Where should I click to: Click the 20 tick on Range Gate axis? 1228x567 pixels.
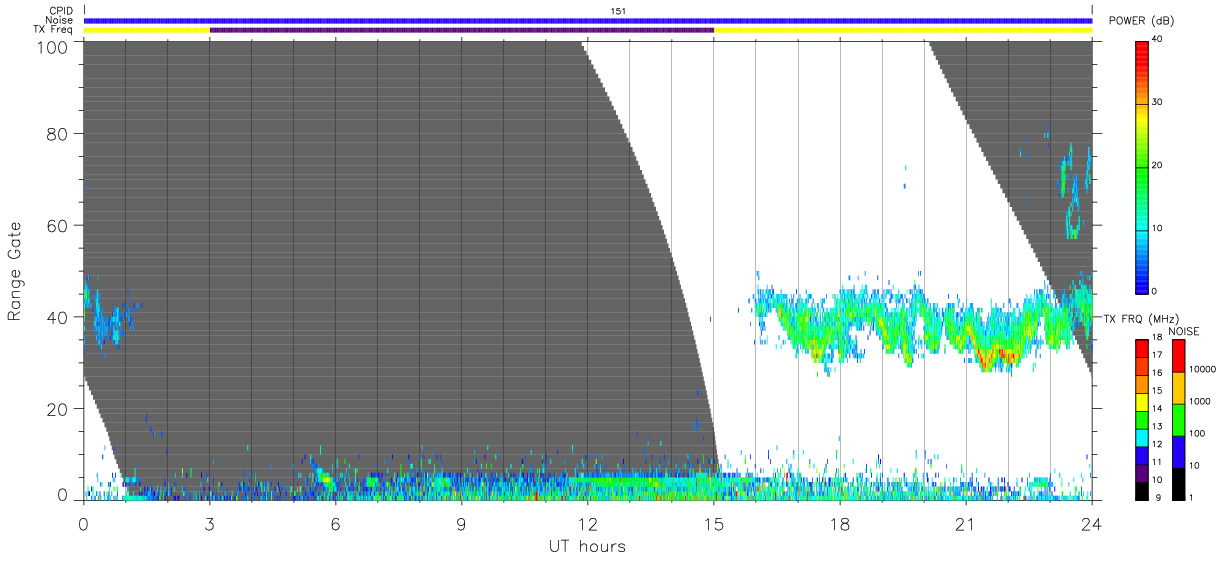58,409
